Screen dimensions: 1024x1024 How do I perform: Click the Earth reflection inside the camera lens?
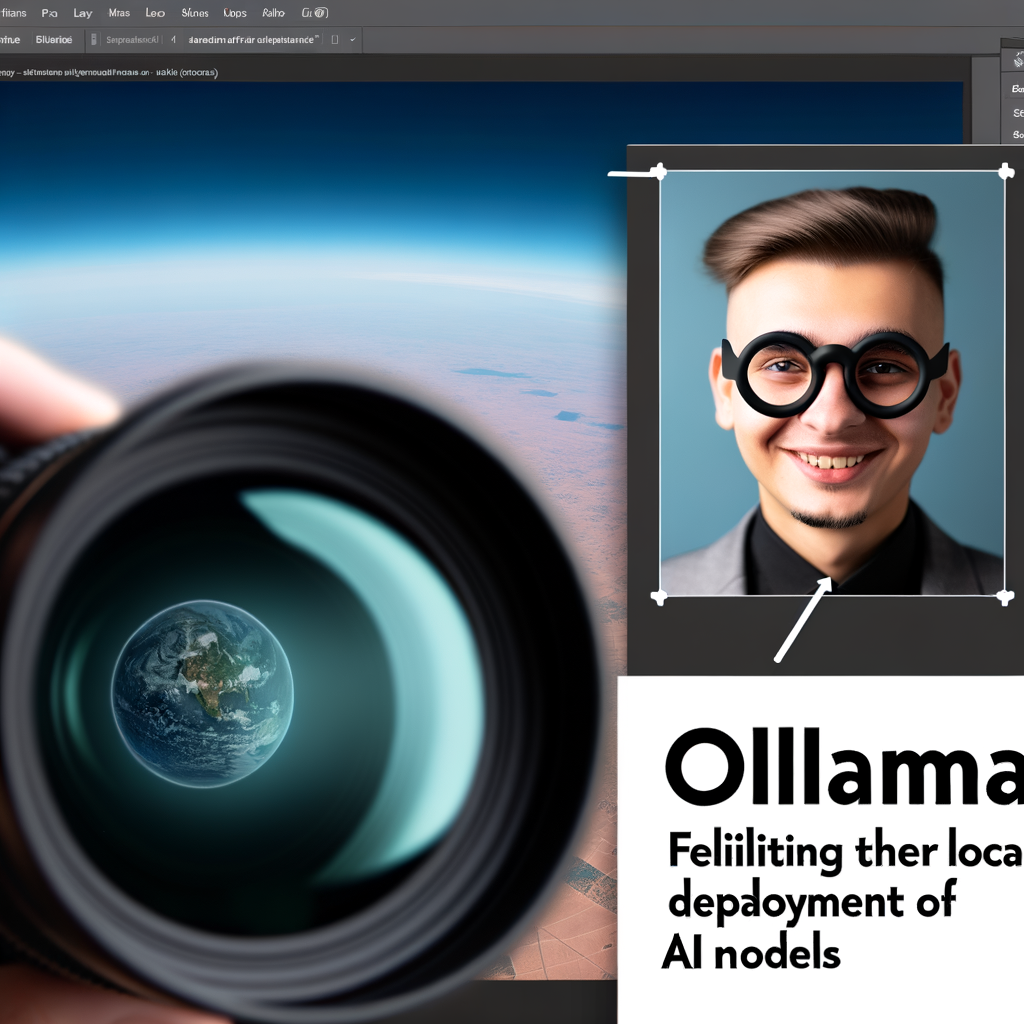(x=202, y=694)
